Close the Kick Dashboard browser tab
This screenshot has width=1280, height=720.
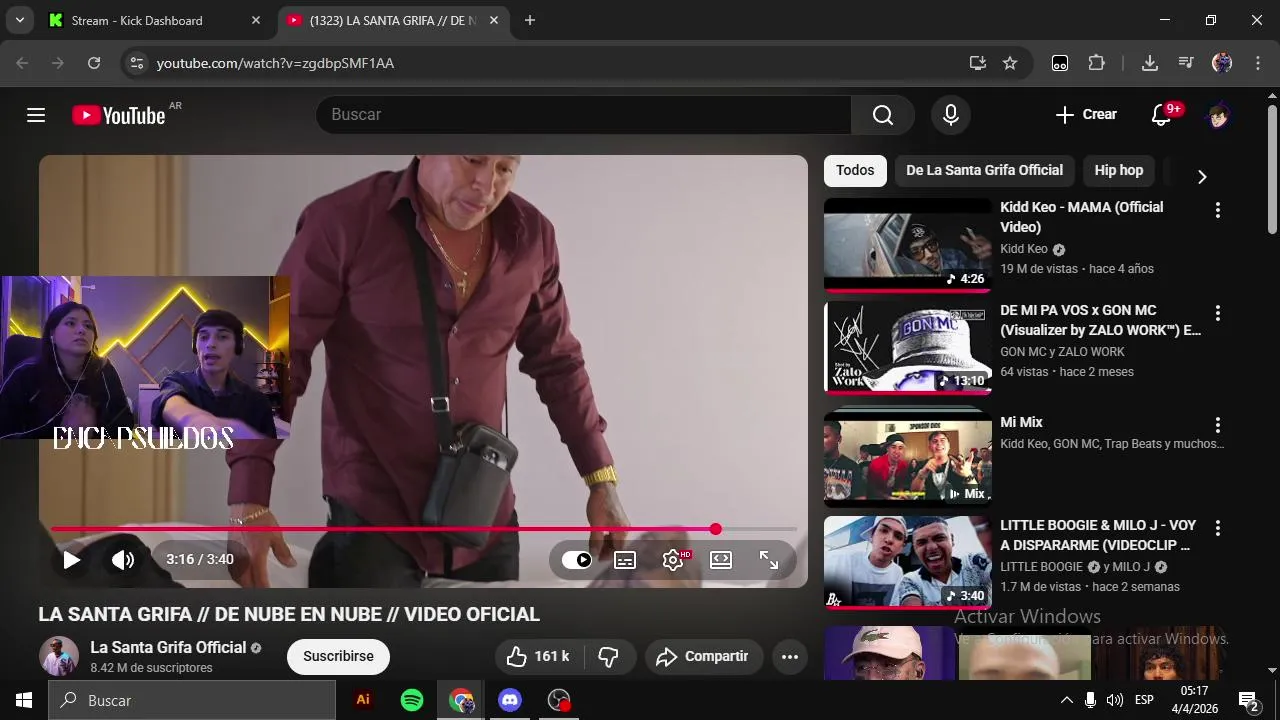click(256, 20)
